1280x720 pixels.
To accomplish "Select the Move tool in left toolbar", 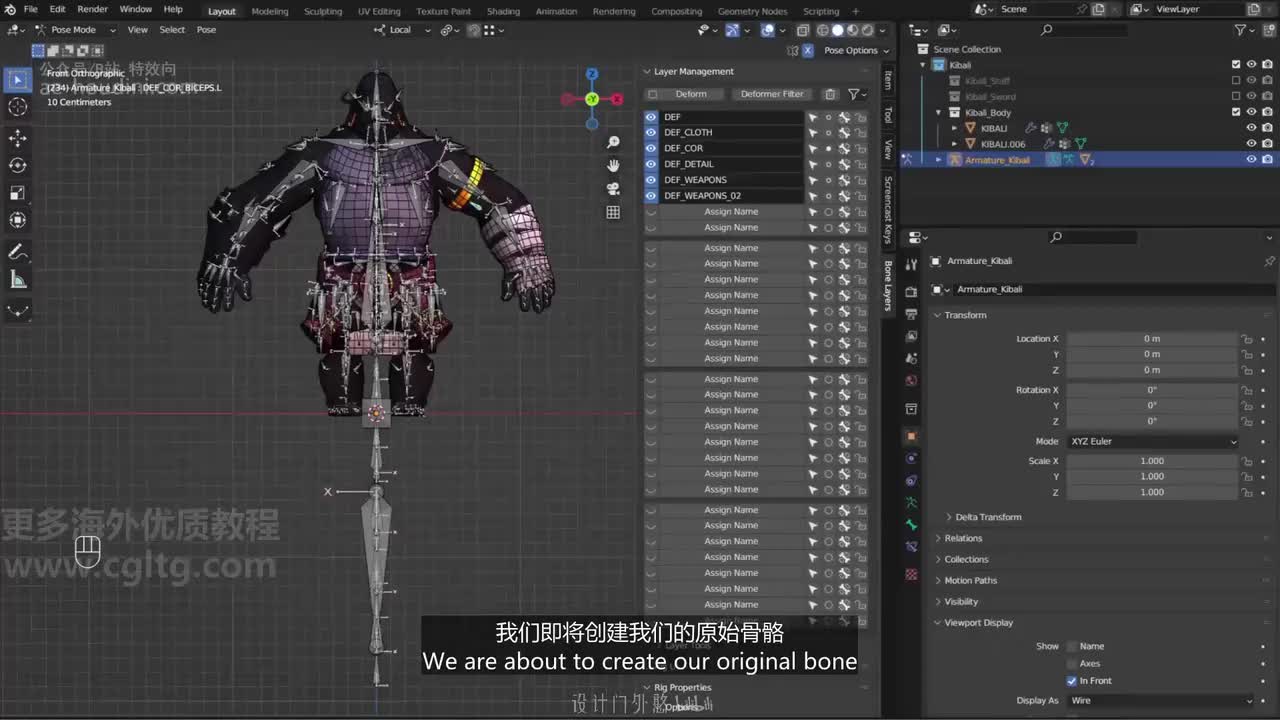I will (x=18, y=137).
